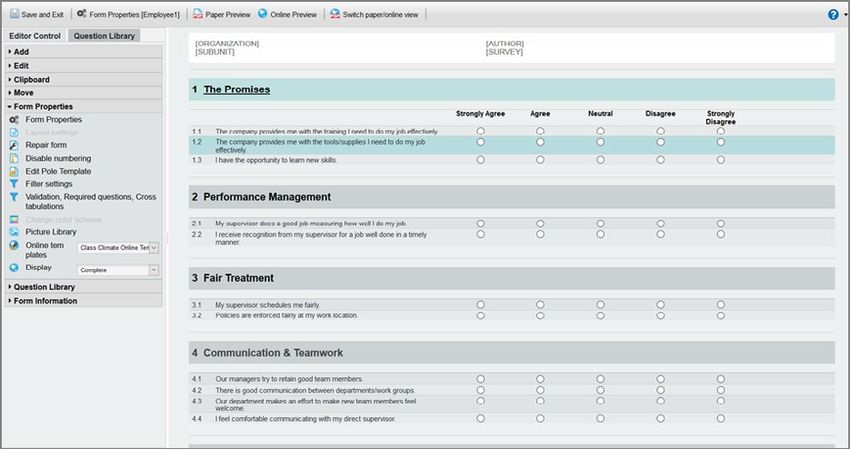Select Strongly Agree for question 4.3
This screenshot has width=850, height=449.
[x=480, y=401]
